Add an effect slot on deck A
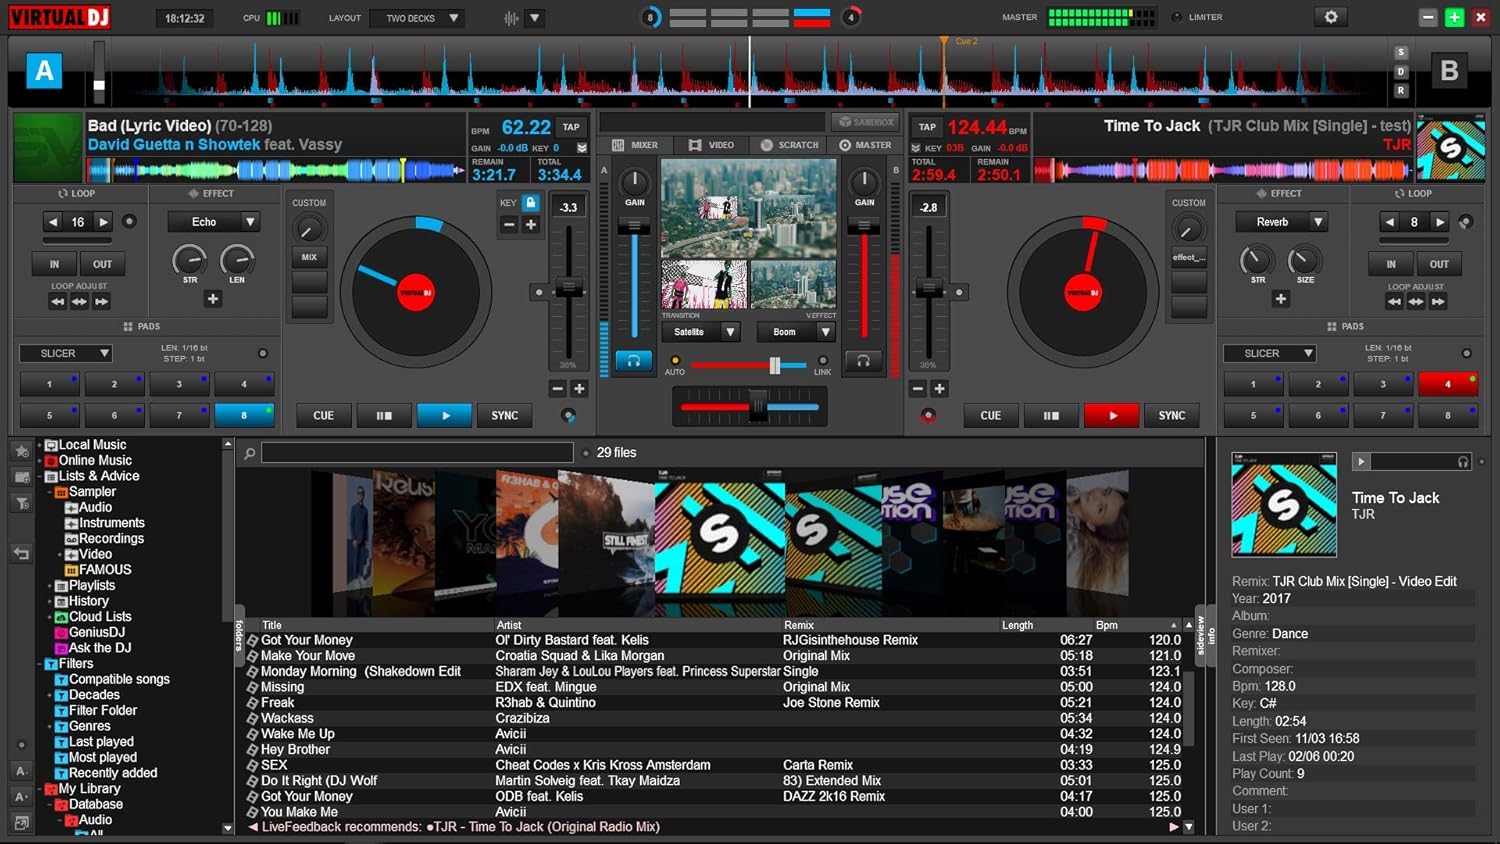Screen dimensions: 1500x844 (x=212, y=299)
